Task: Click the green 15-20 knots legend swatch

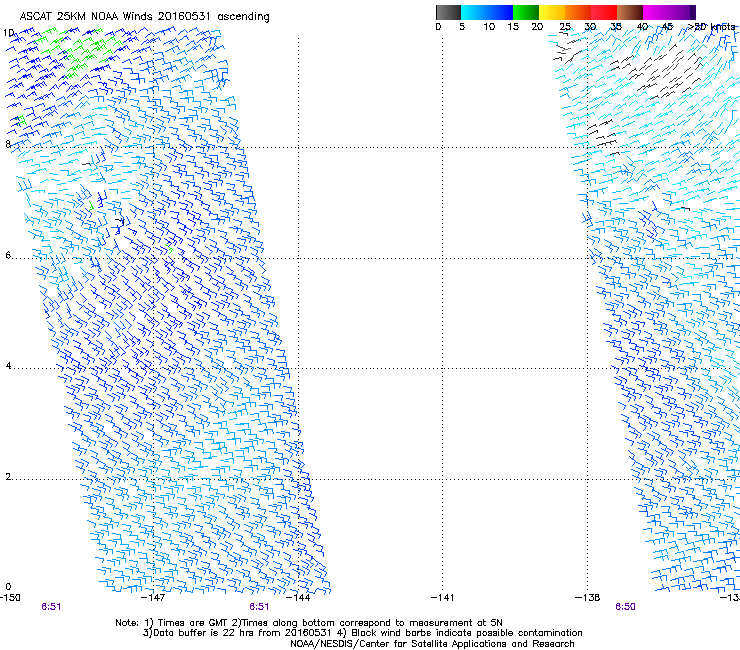Action: (x=526, y=12)
